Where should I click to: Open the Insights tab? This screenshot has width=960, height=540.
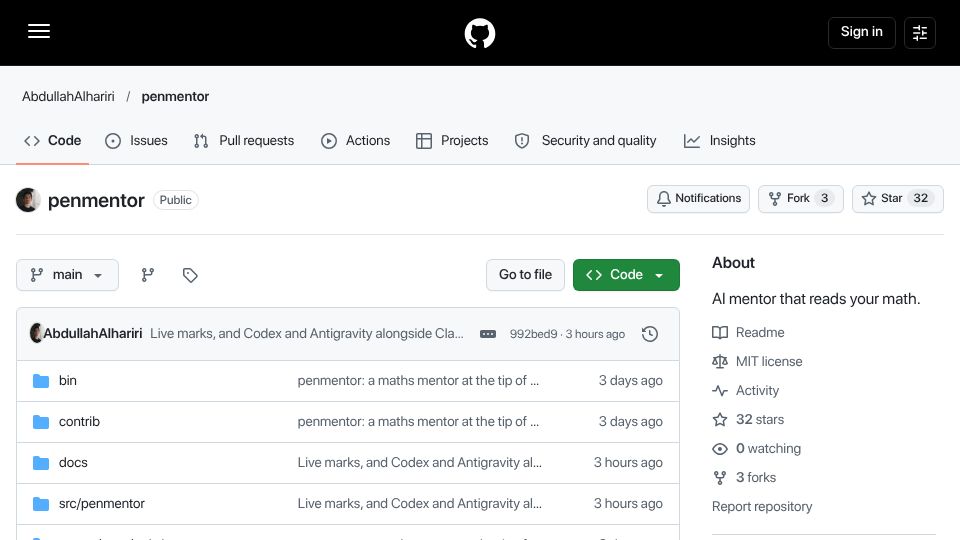pos(719,141)
